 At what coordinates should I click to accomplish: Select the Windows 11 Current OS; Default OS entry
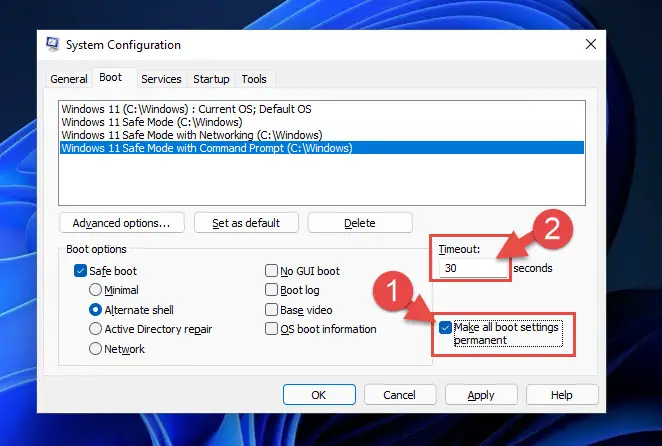pyautogui.click(x=322, y=109)
